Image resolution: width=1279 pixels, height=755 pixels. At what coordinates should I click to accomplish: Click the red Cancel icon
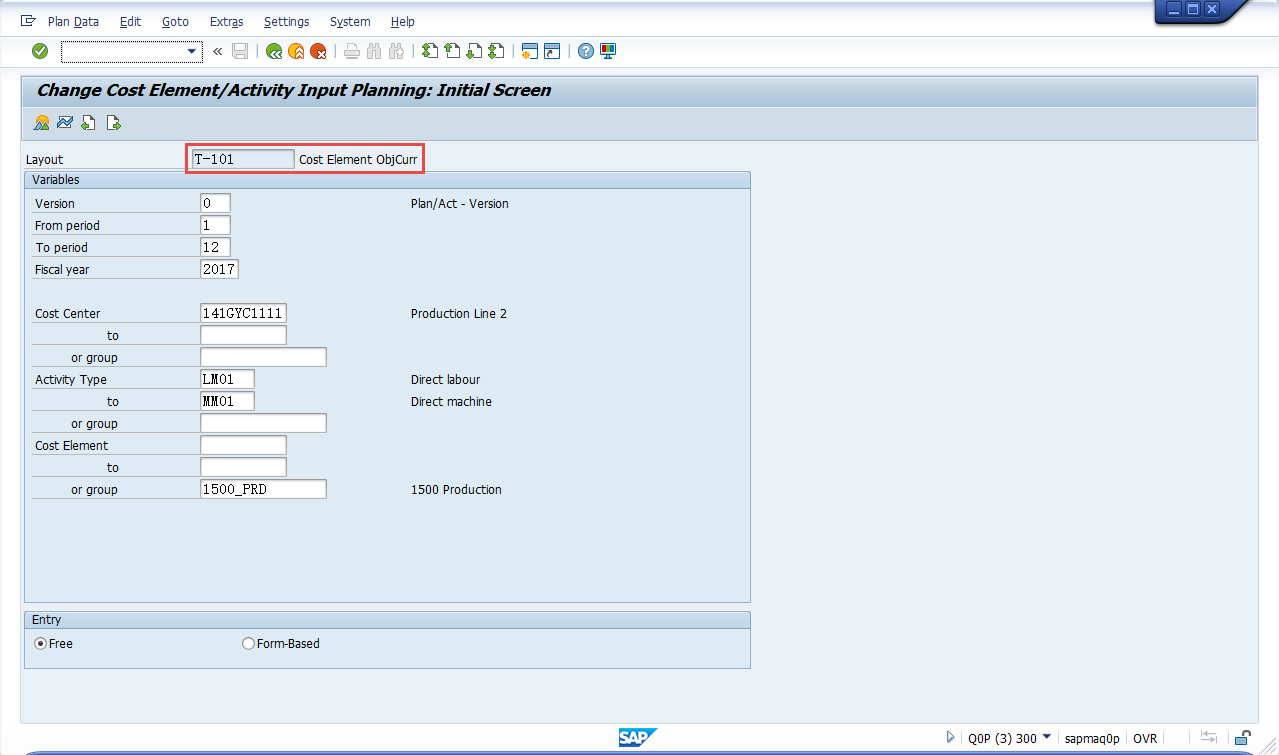(x=318, y=51)
